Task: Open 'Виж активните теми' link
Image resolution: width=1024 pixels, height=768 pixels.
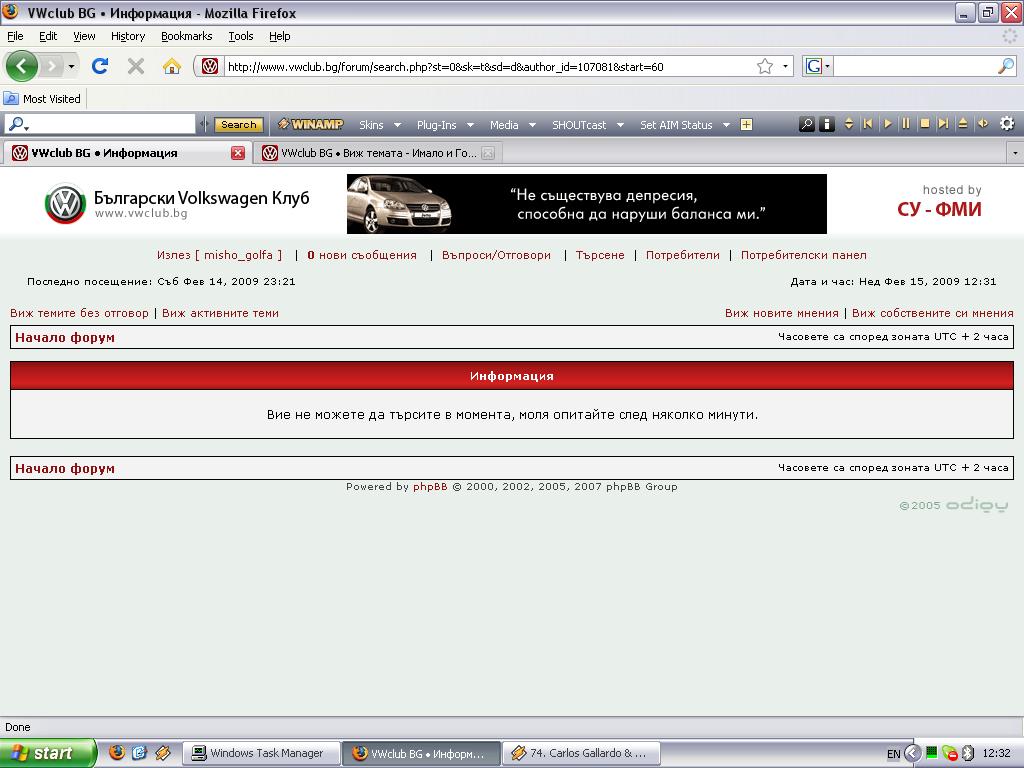Action: [220, 313]
